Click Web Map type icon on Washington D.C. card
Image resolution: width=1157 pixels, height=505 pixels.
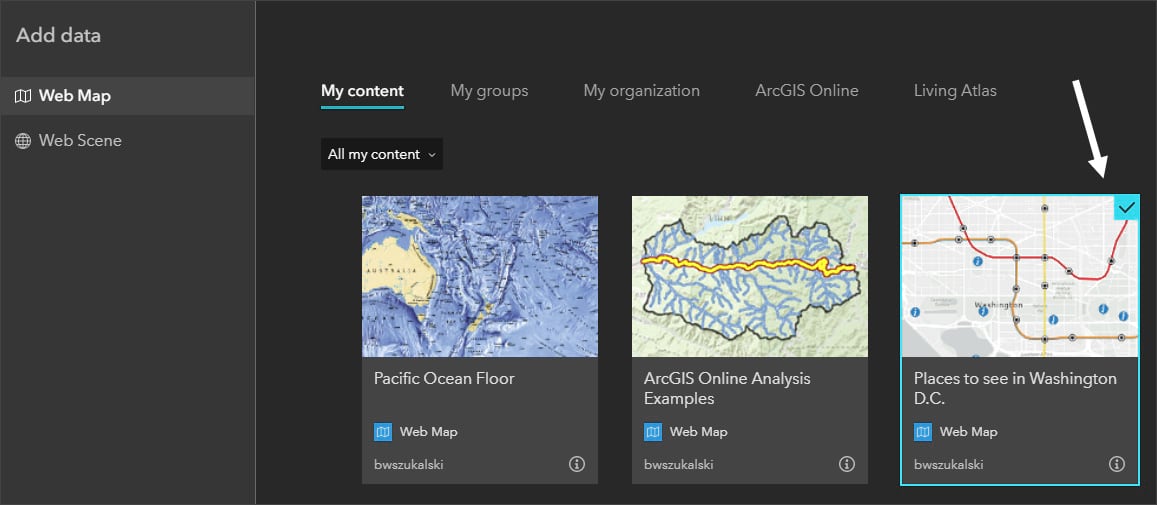pyautogui.click(x=923, y=432)
